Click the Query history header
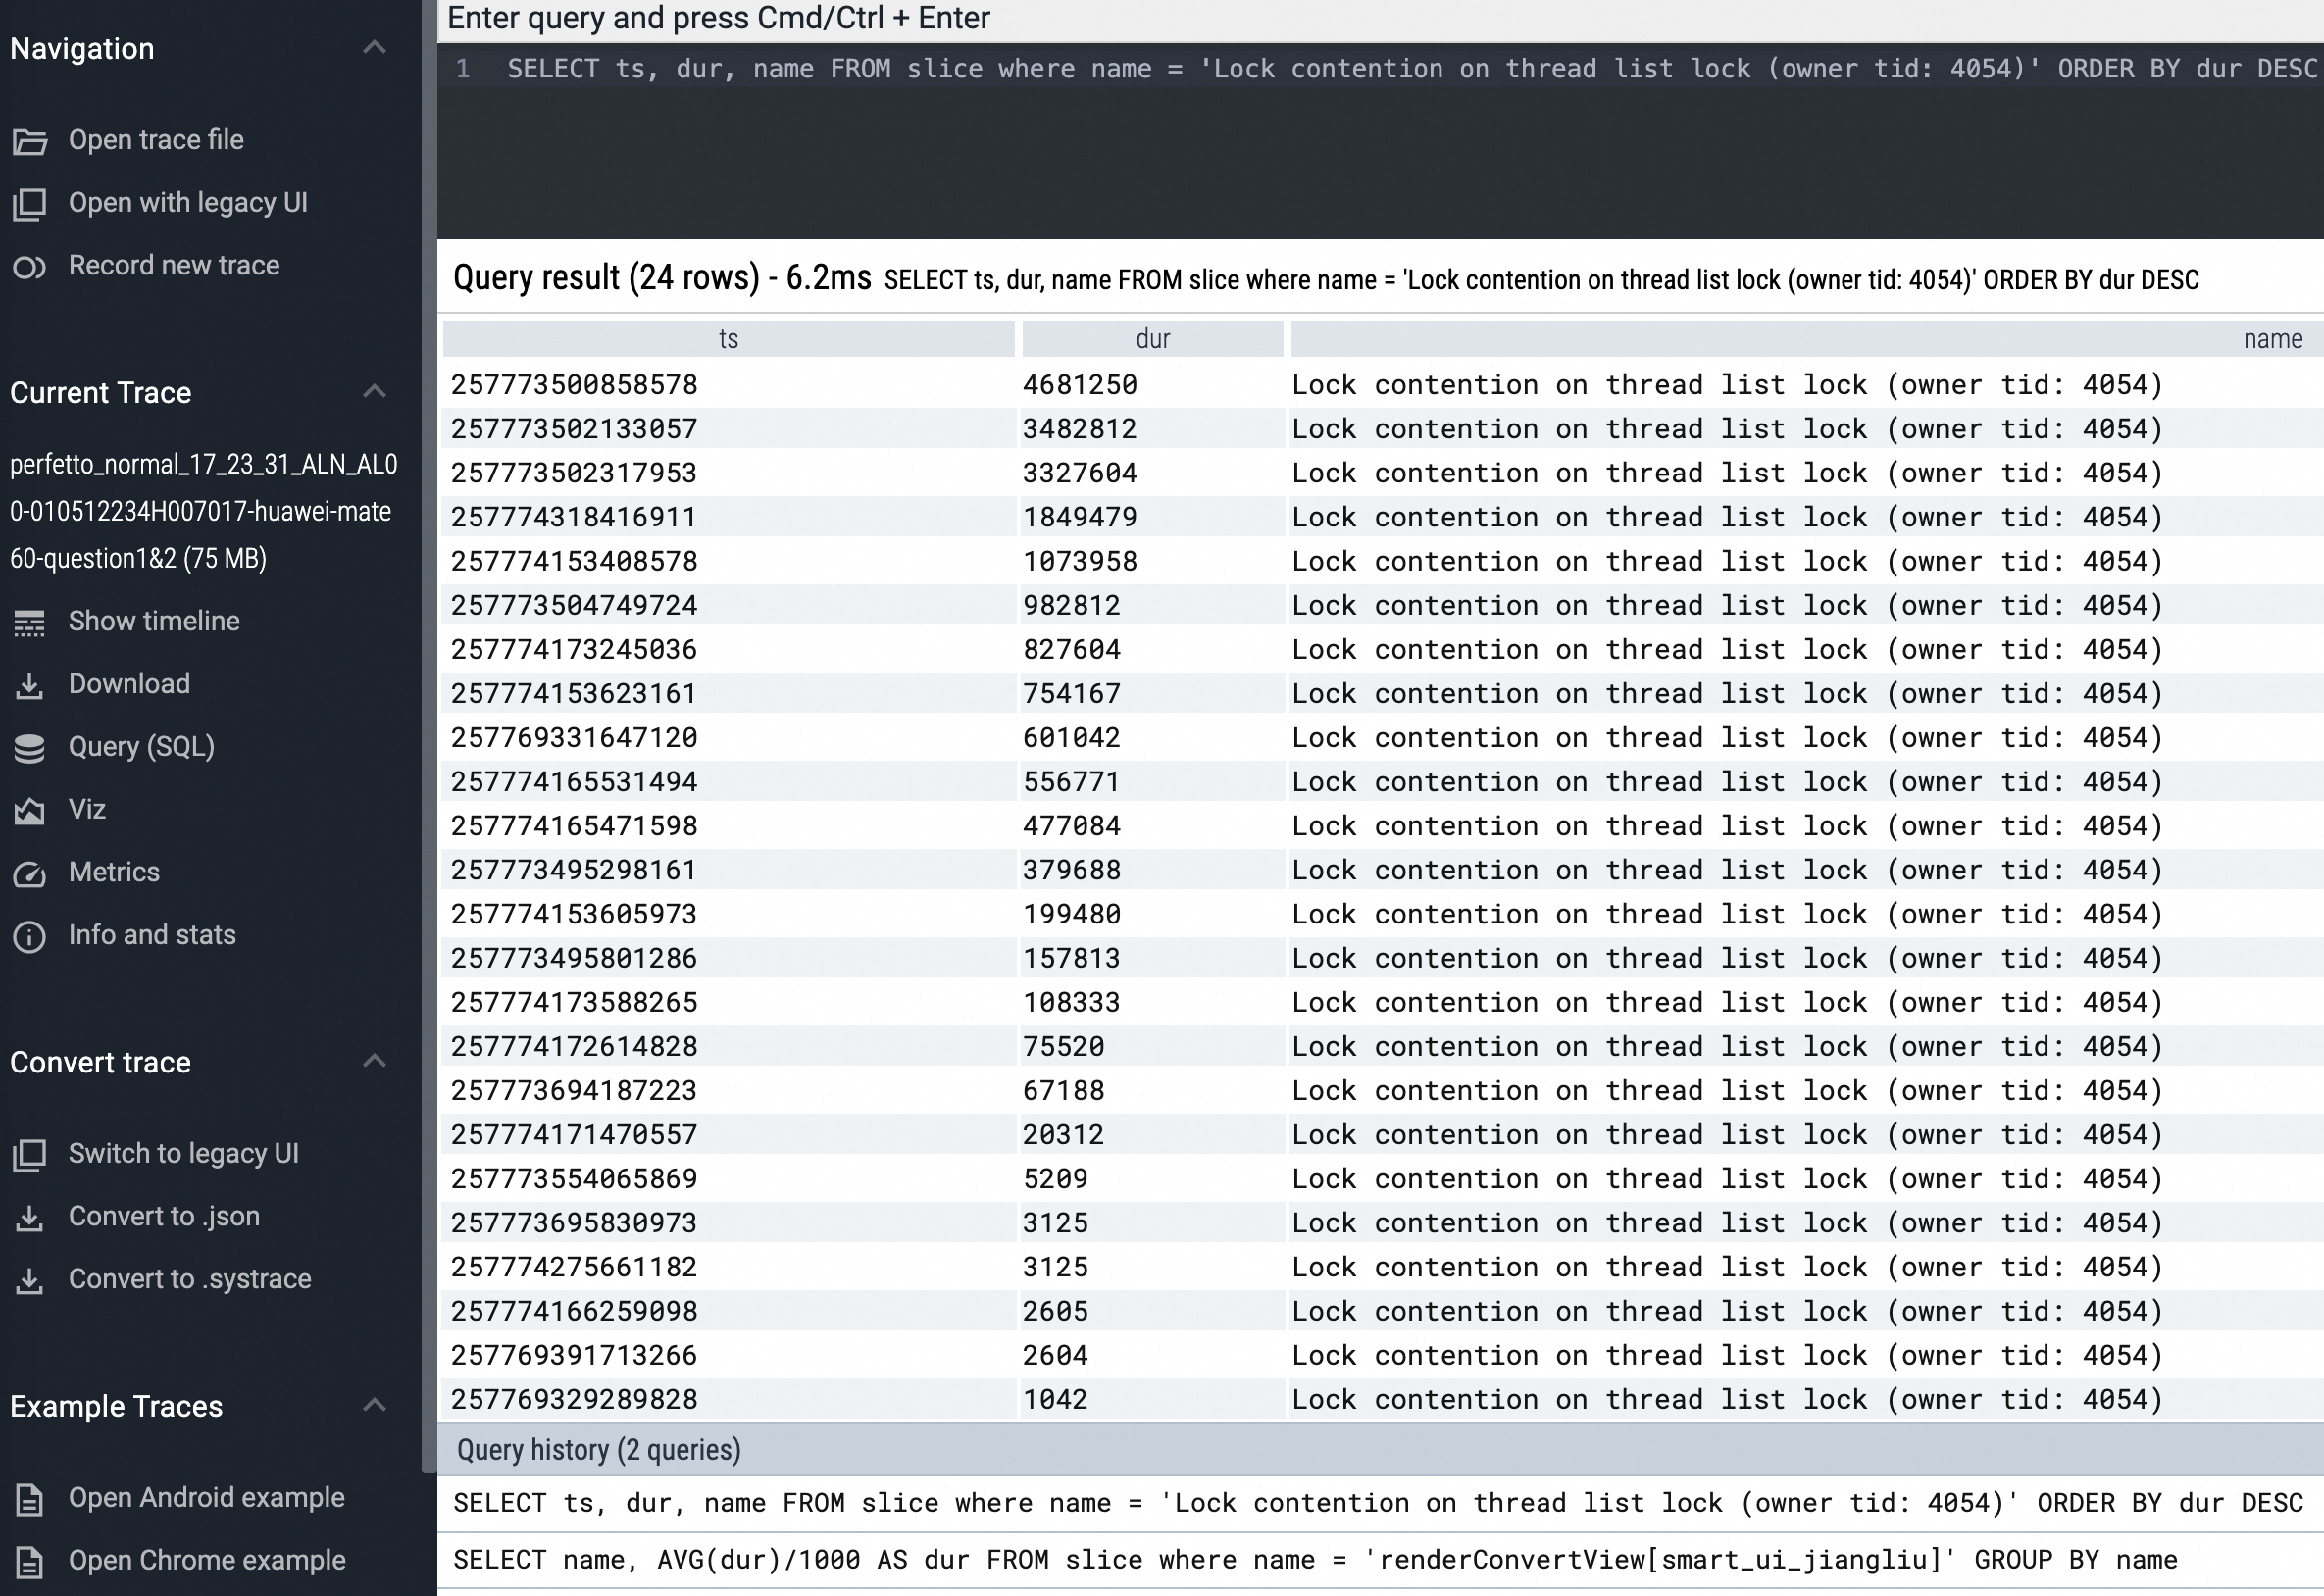 [x=597, y=1449]
